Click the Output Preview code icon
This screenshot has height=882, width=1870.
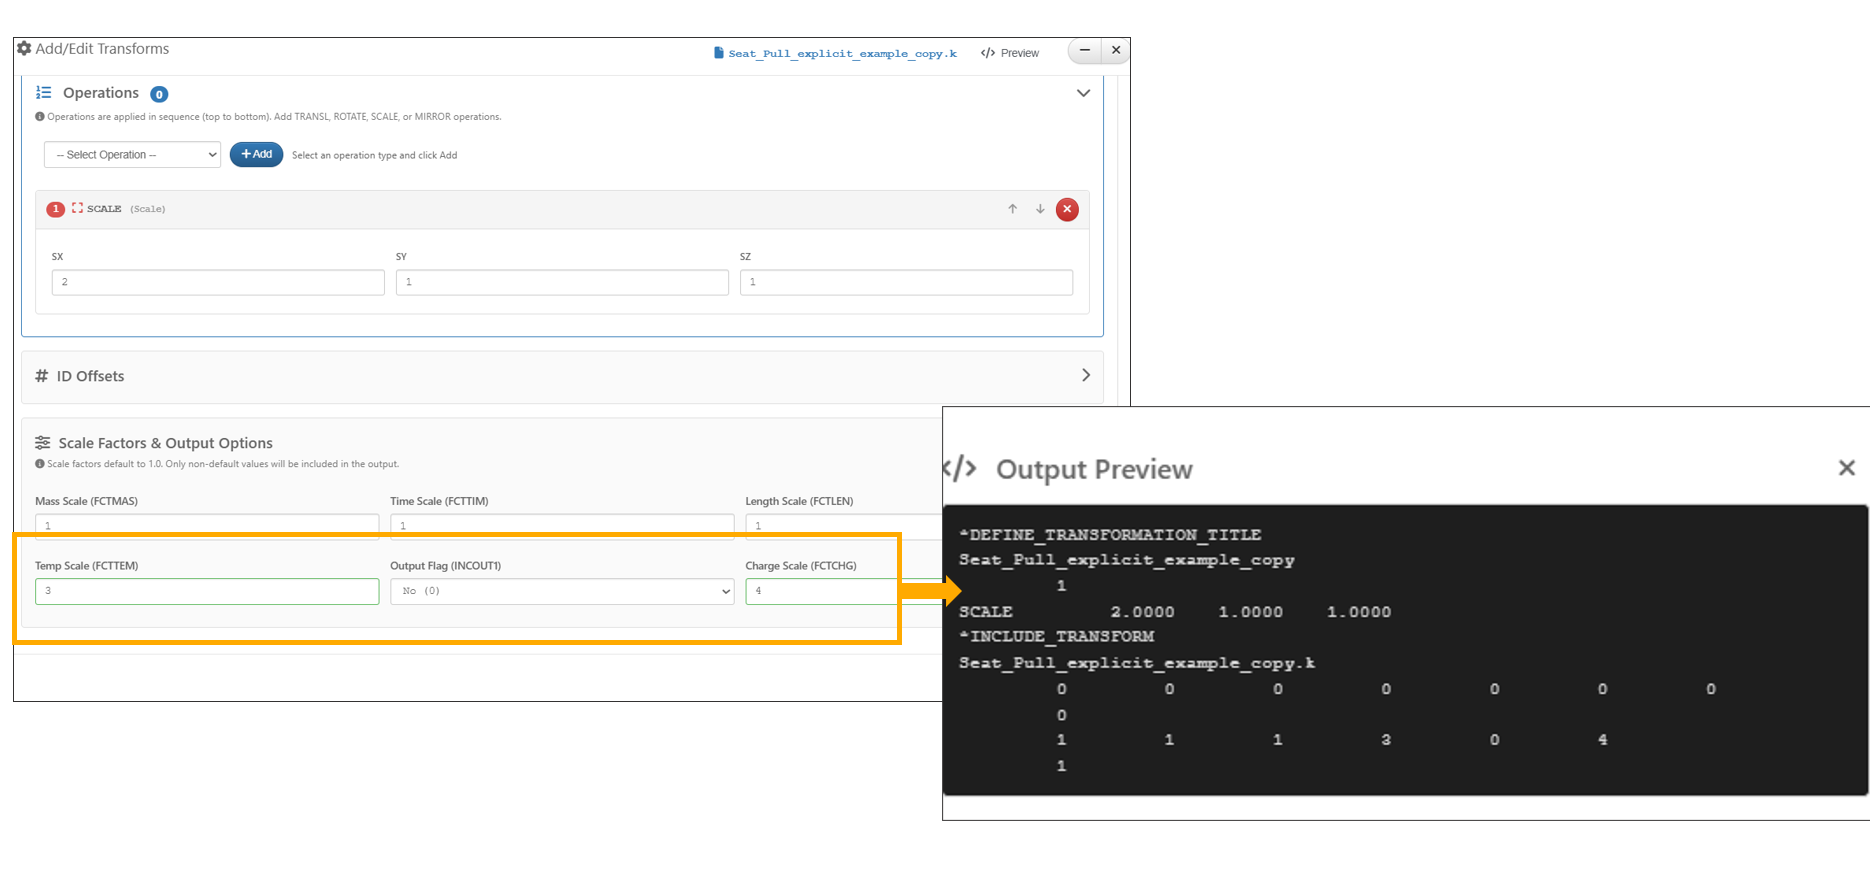(x=961, y=468)
